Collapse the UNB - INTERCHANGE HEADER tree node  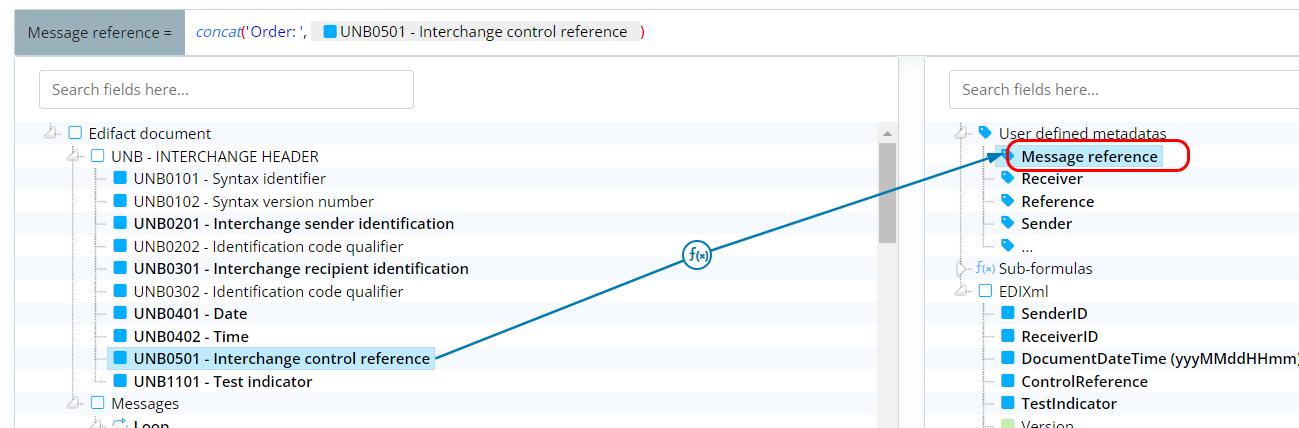pyautogui.click(x=74, y=156)
